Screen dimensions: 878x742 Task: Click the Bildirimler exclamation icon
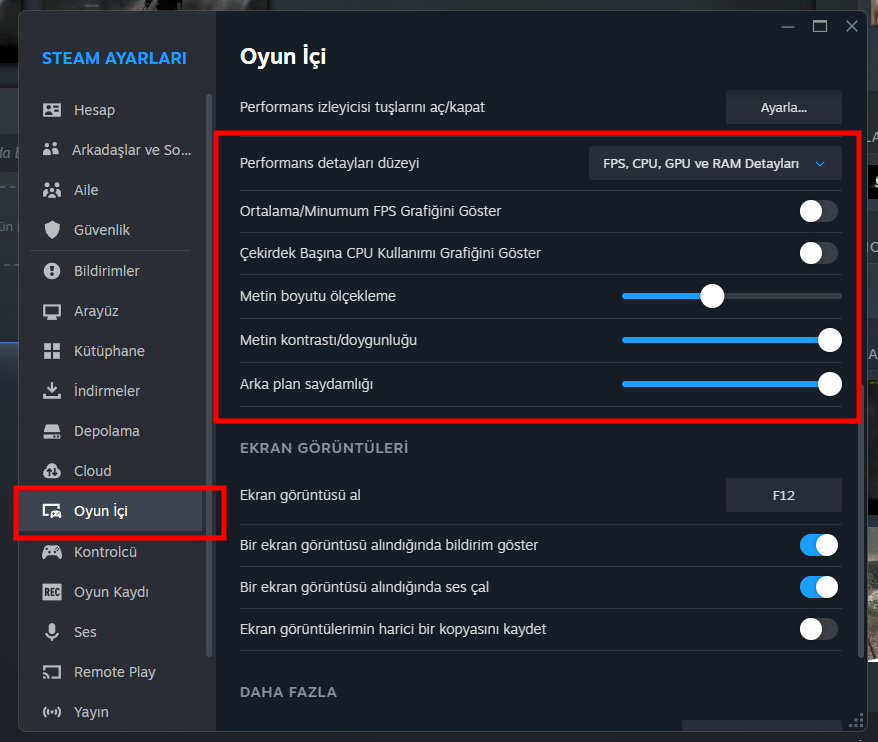(x=52, y=271)
